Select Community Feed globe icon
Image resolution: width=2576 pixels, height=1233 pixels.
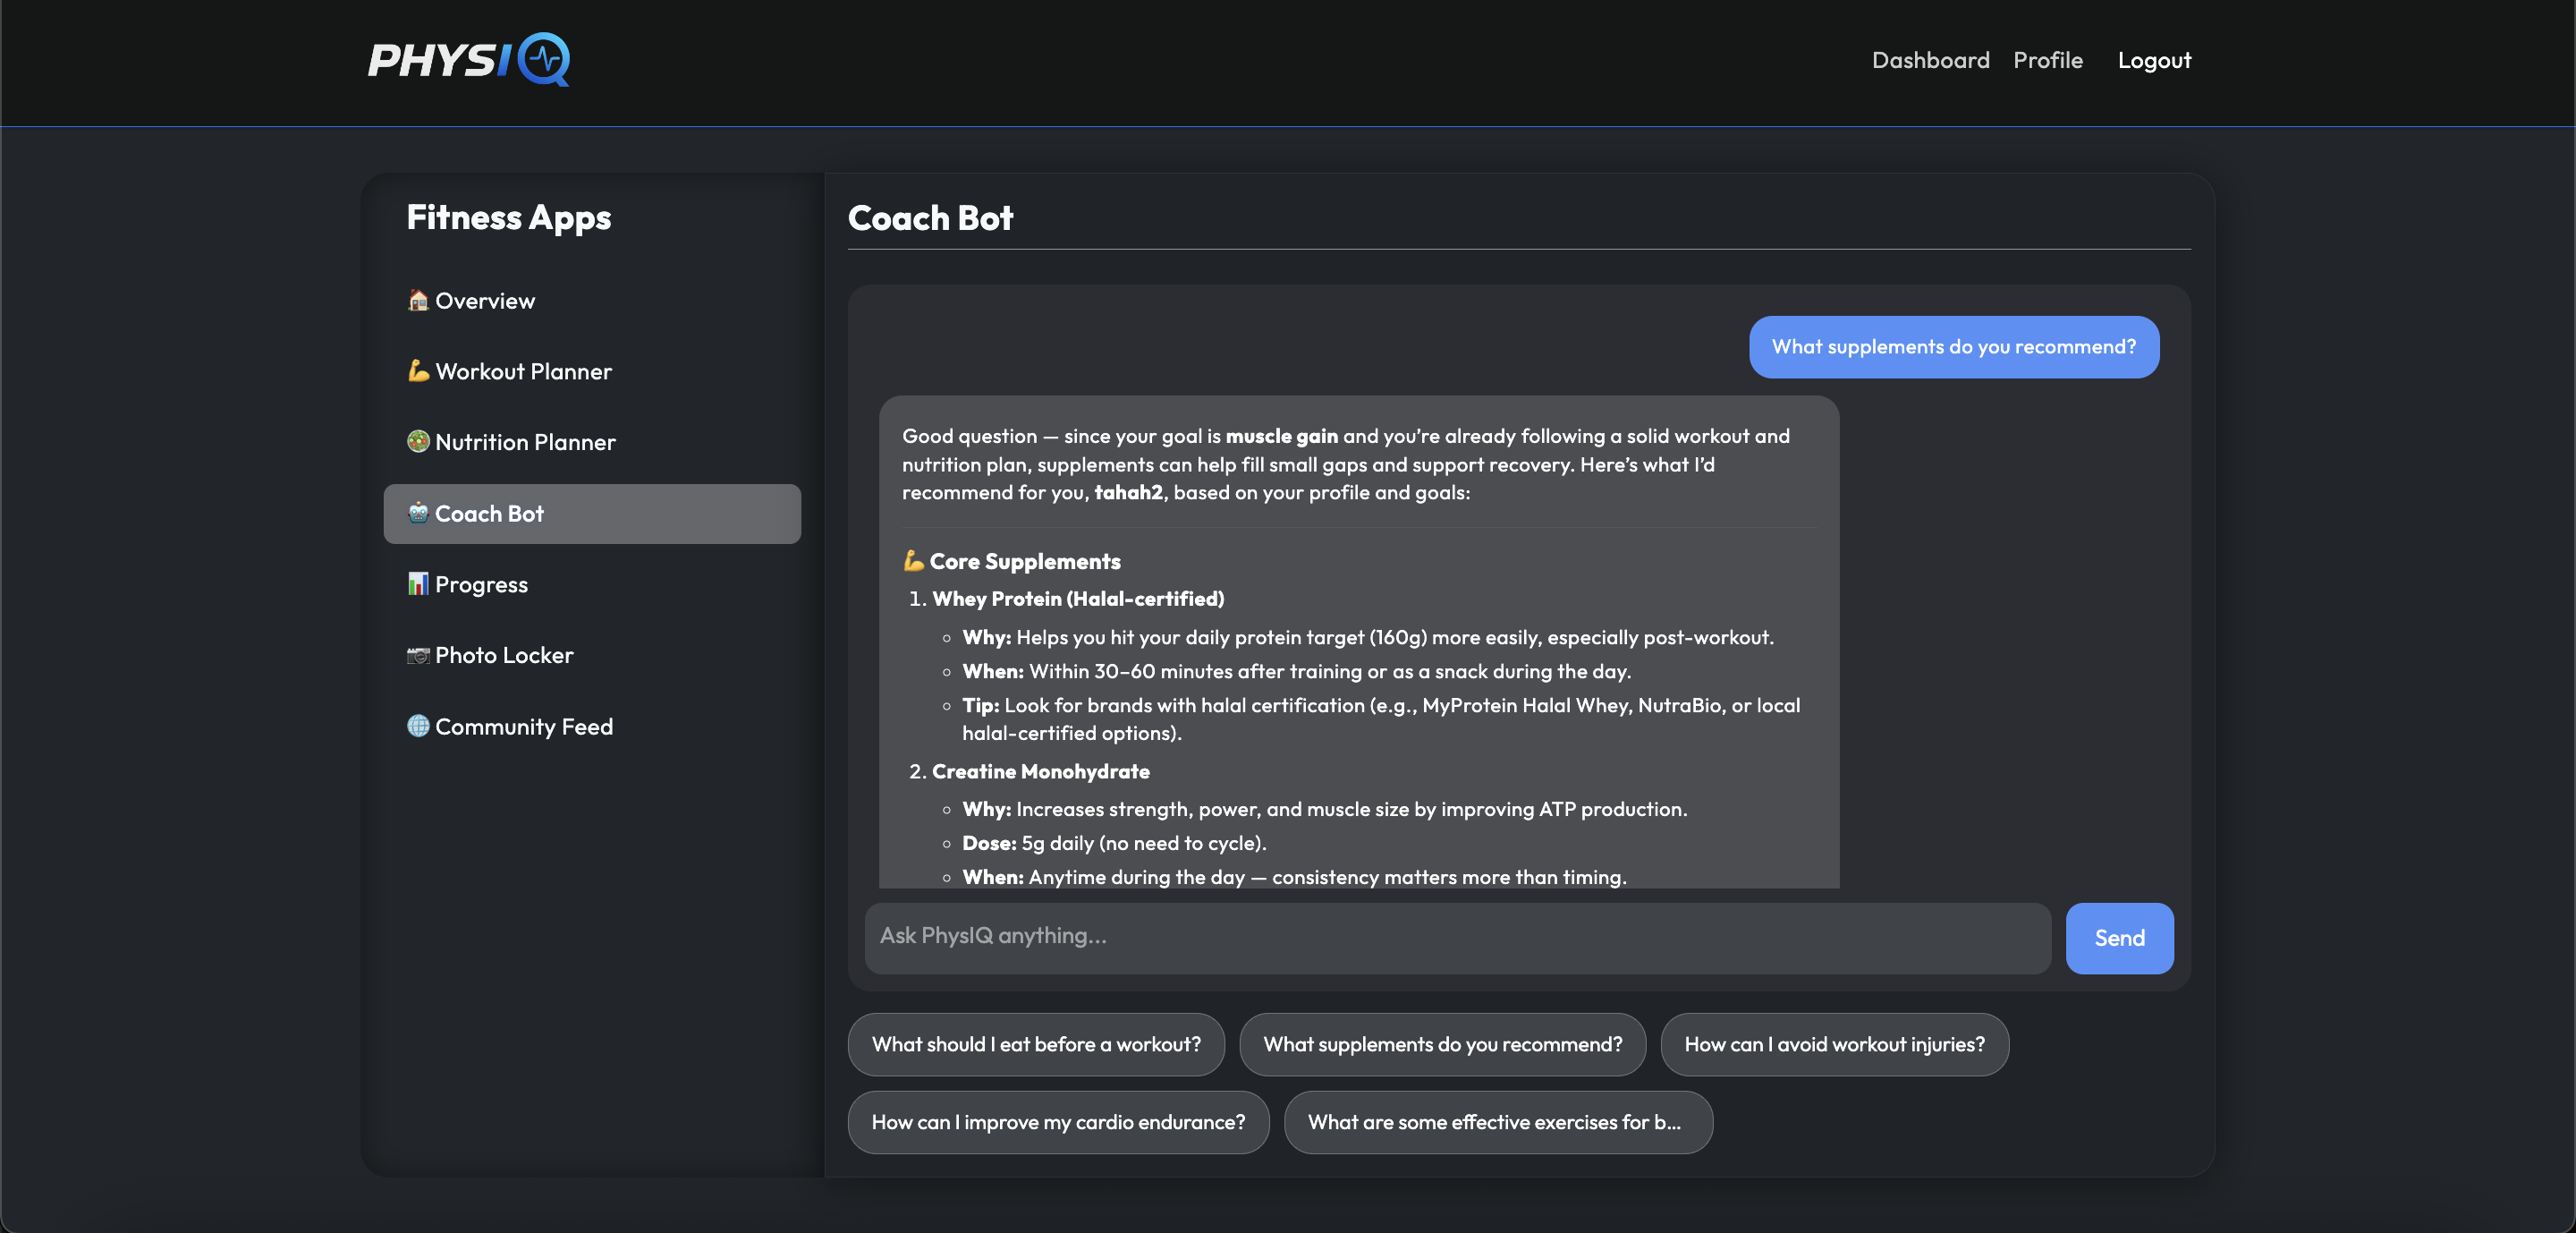point(418,727)
